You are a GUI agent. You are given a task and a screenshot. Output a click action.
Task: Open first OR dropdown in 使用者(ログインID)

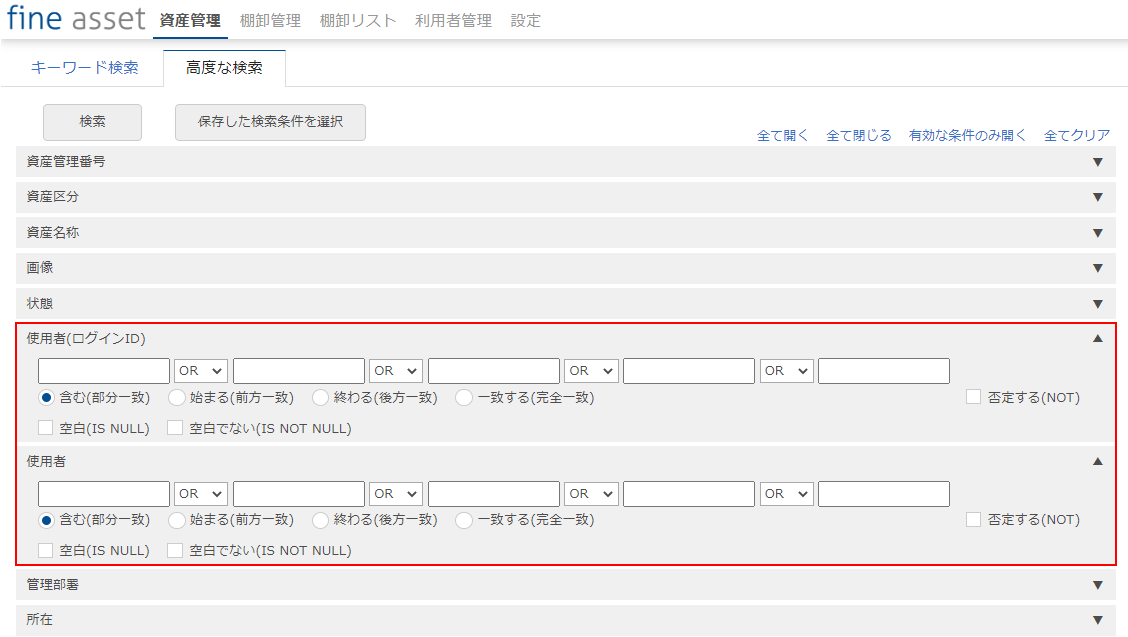[201, 371]
